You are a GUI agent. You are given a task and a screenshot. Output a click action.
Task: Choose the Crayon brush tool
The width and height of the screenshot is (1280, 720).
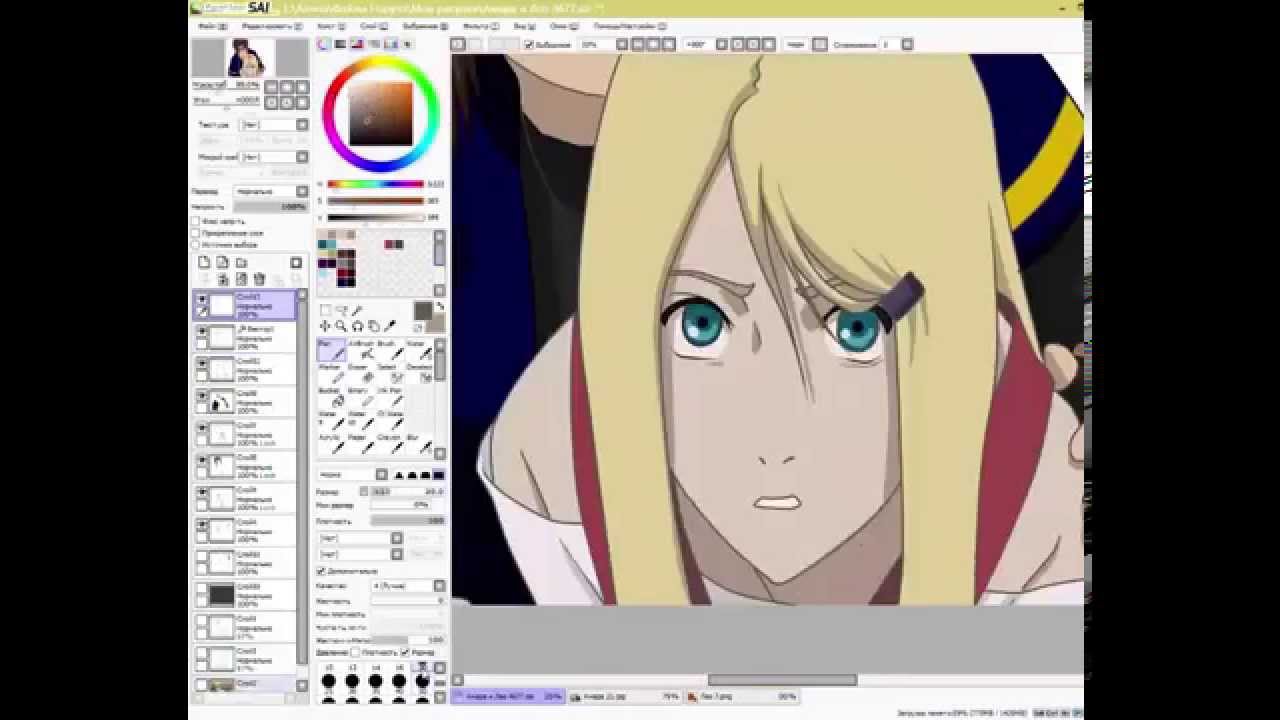coord(390,444)
